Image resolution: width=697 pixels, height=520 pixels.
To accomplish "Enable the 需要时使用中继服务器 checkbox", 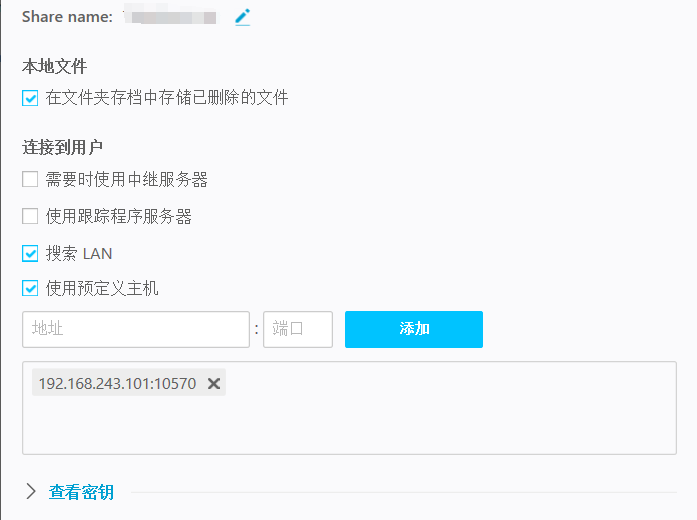I will (30, 180).
